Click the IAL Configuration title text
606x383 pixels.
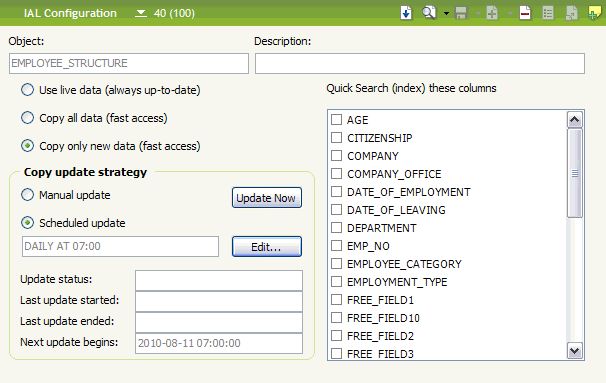(70, 14)
